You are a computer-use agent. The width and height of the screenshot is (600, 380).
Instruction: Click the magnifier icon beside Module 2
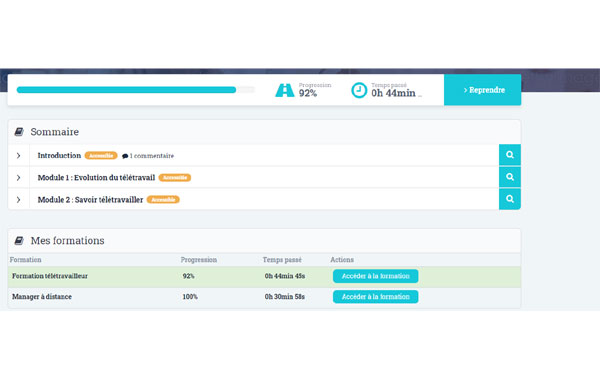point(510,199)
